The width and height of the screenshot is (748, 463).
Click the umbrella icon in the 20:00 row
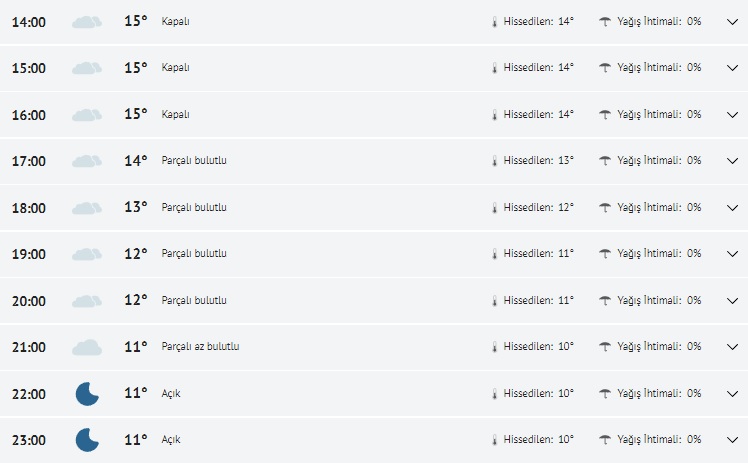(x=605, y=300)
